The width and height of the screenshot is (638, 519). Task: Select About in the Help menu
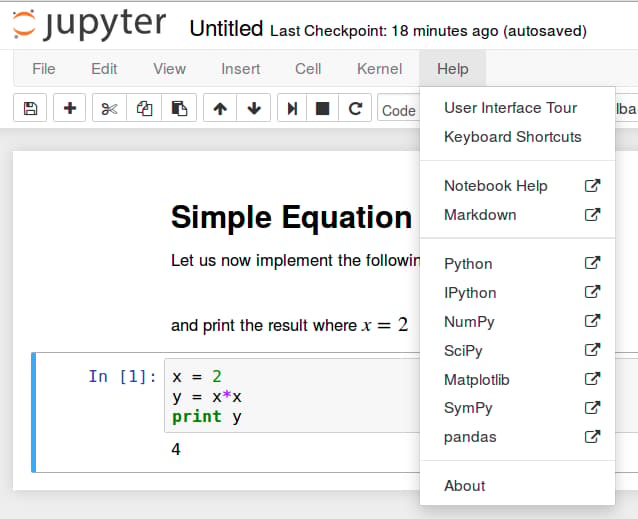[x=517, y=485]
